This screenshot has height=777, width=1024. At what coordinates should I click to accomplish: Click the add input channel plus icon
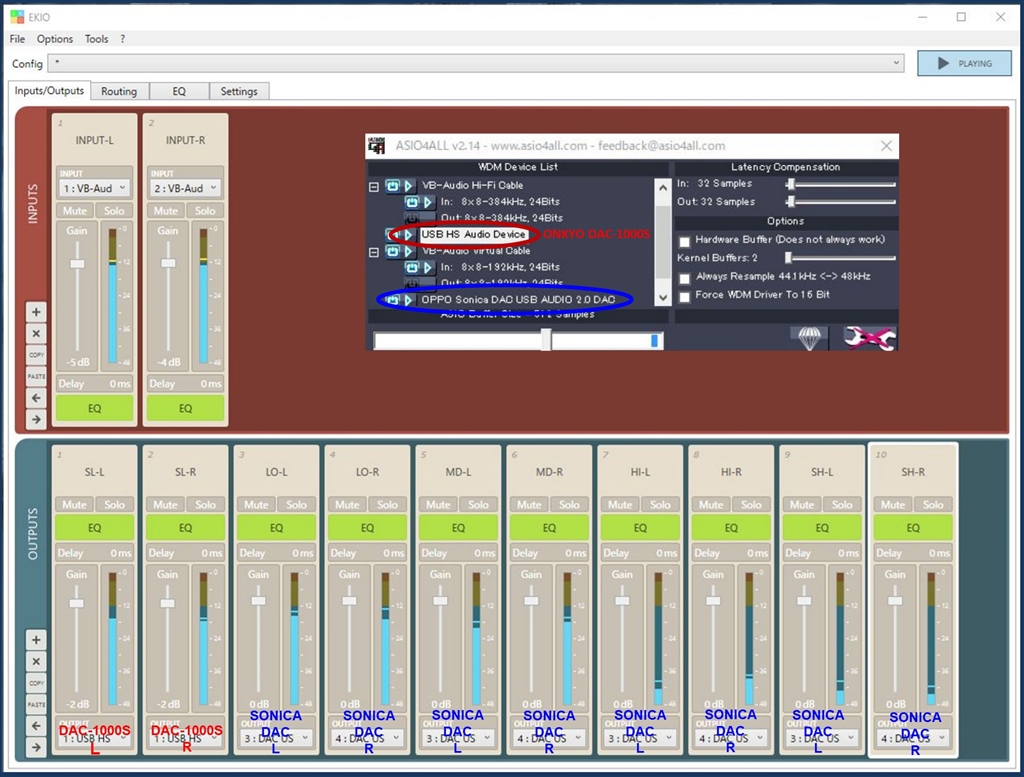click(x=36, y=312)
